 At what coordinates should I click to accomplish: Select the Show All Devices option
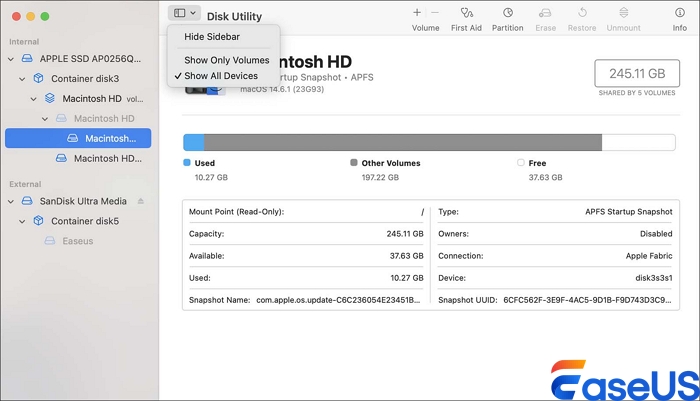220,76
